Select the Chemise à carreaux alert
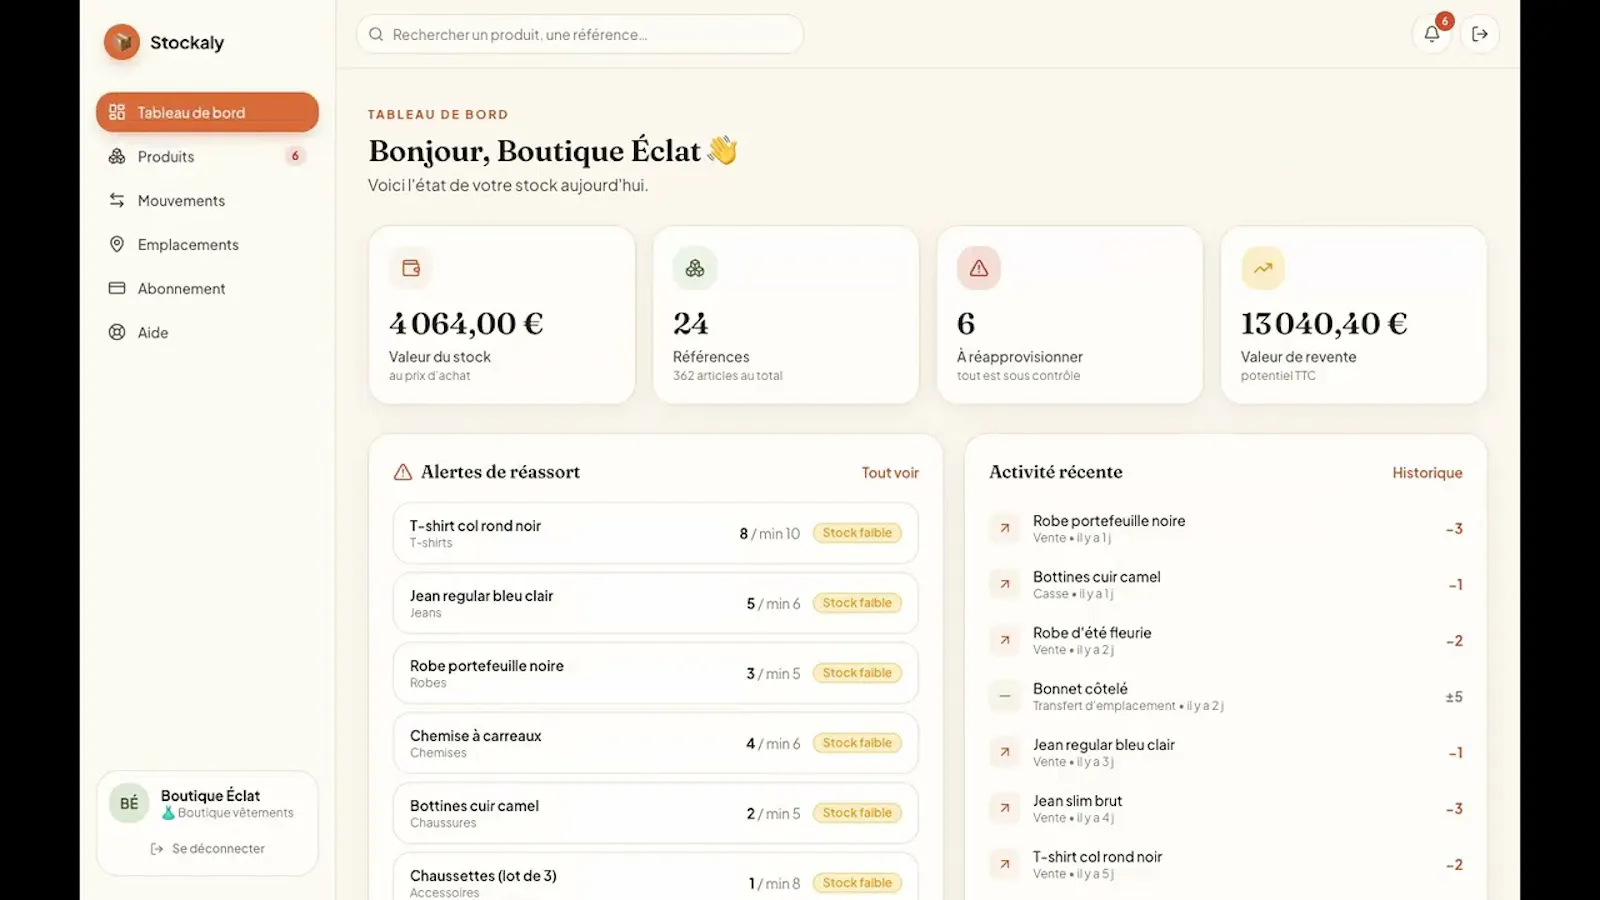Viewport: 1600px width, 900px height. click(656, 743)
